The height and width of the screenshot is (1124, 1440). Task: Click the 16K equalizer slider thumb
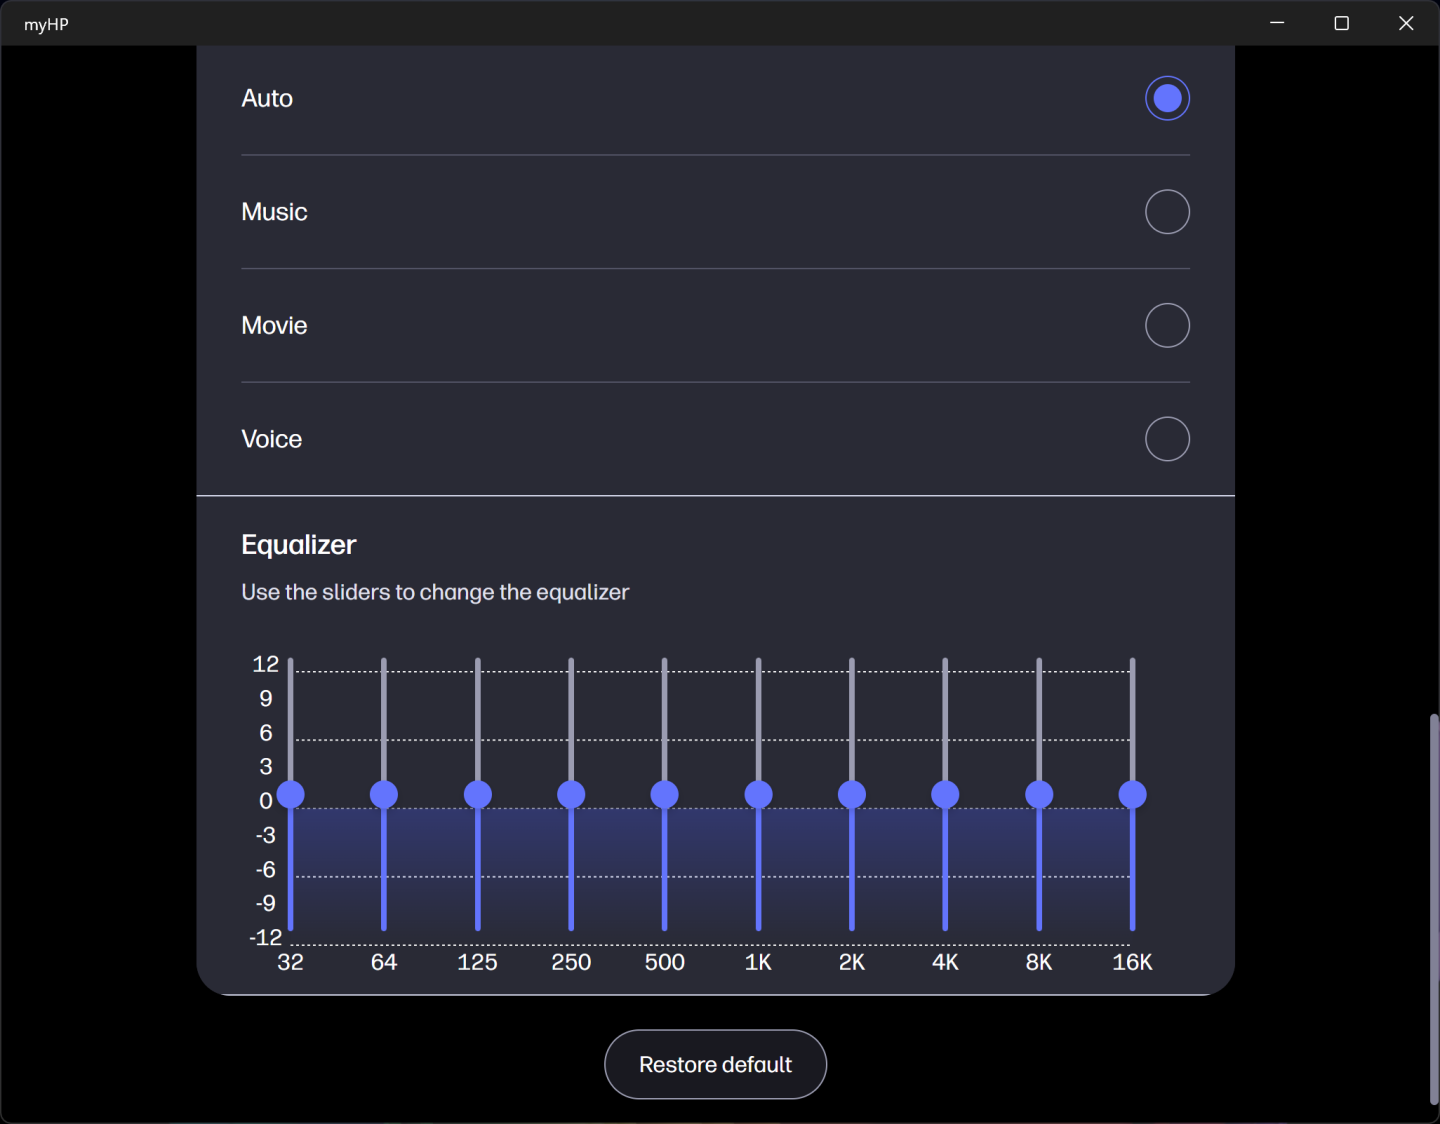point(1132,794)
